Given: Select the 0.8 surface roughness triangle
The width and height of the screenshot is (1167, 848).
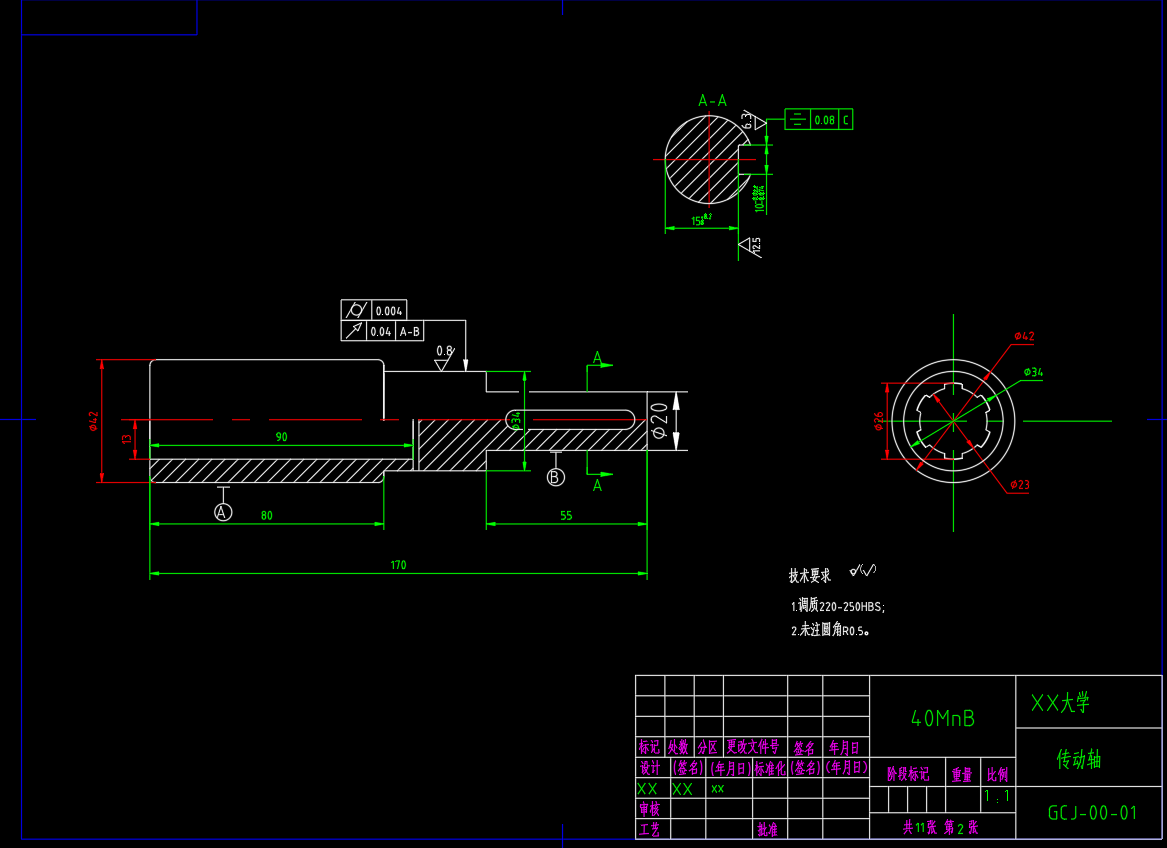Looking at the screenshot, I should [x=442, y=363].
